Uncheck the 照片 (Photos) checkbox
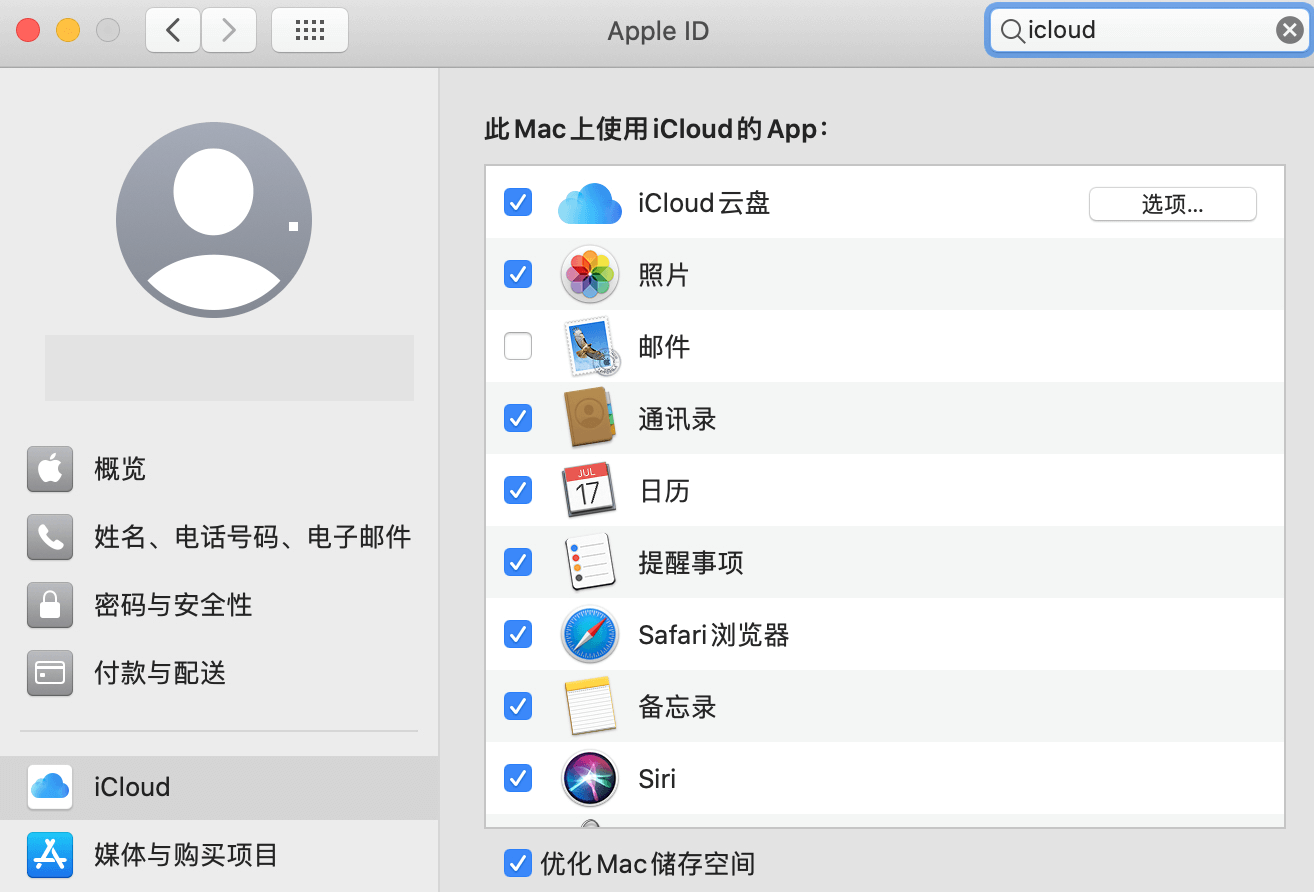This screenshot has width=1314, height=892. coord(518,274)
